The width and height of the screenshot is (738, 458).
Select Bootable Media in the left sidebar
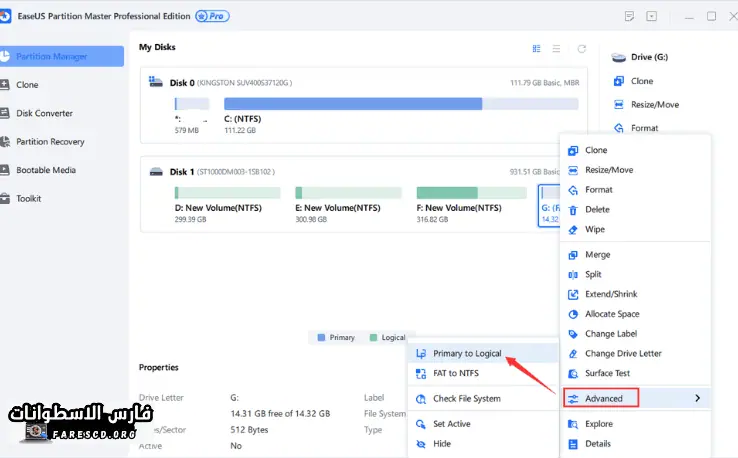(45, 170)
